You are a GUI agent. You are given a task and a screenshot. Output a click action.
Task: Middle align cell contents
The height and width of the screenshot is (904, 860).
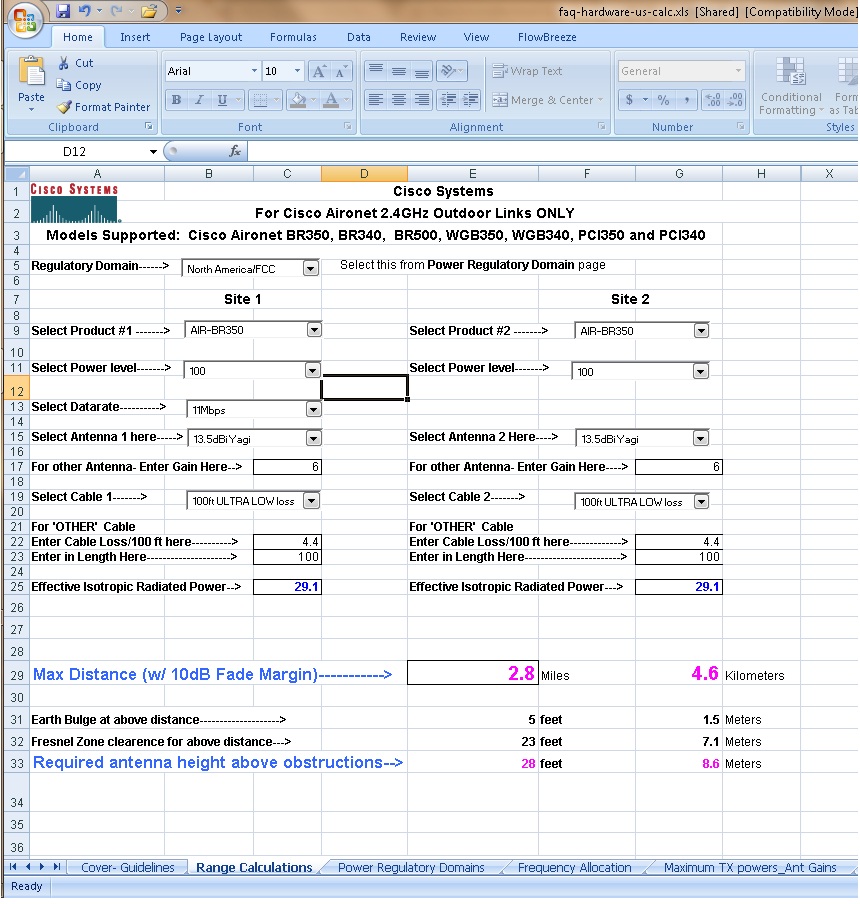pos(399,71)
